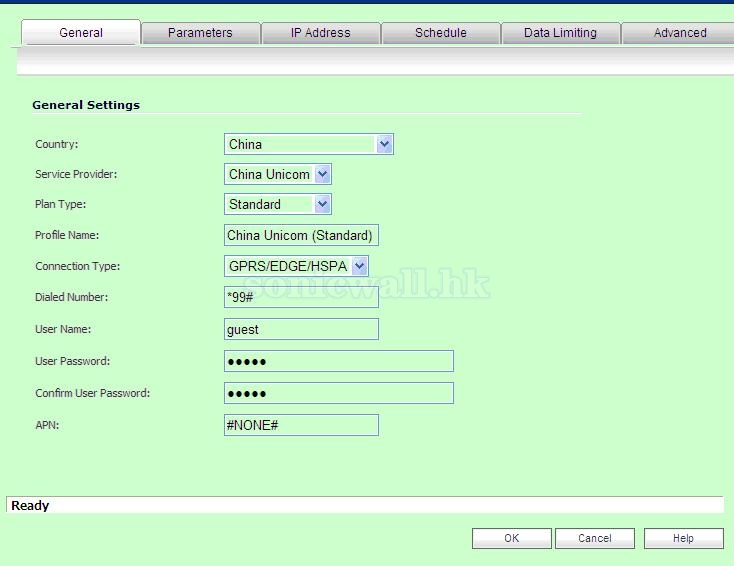Click the General Settings heading
The height and width of the screenshot is (566, 734).
click(x=86, y=105)
